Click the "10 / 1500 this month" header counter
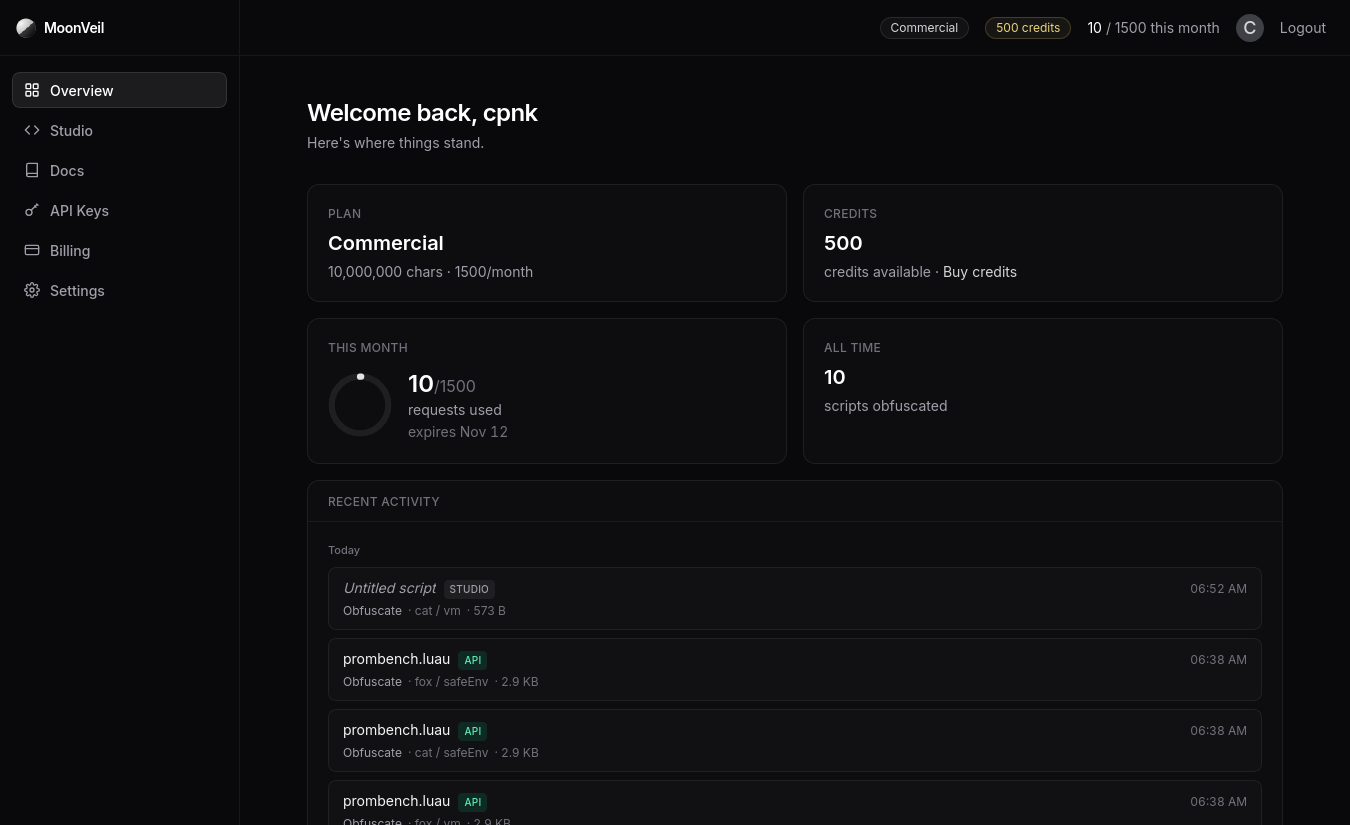Screen dimensions: 1350x825 tap(1154, 28)
